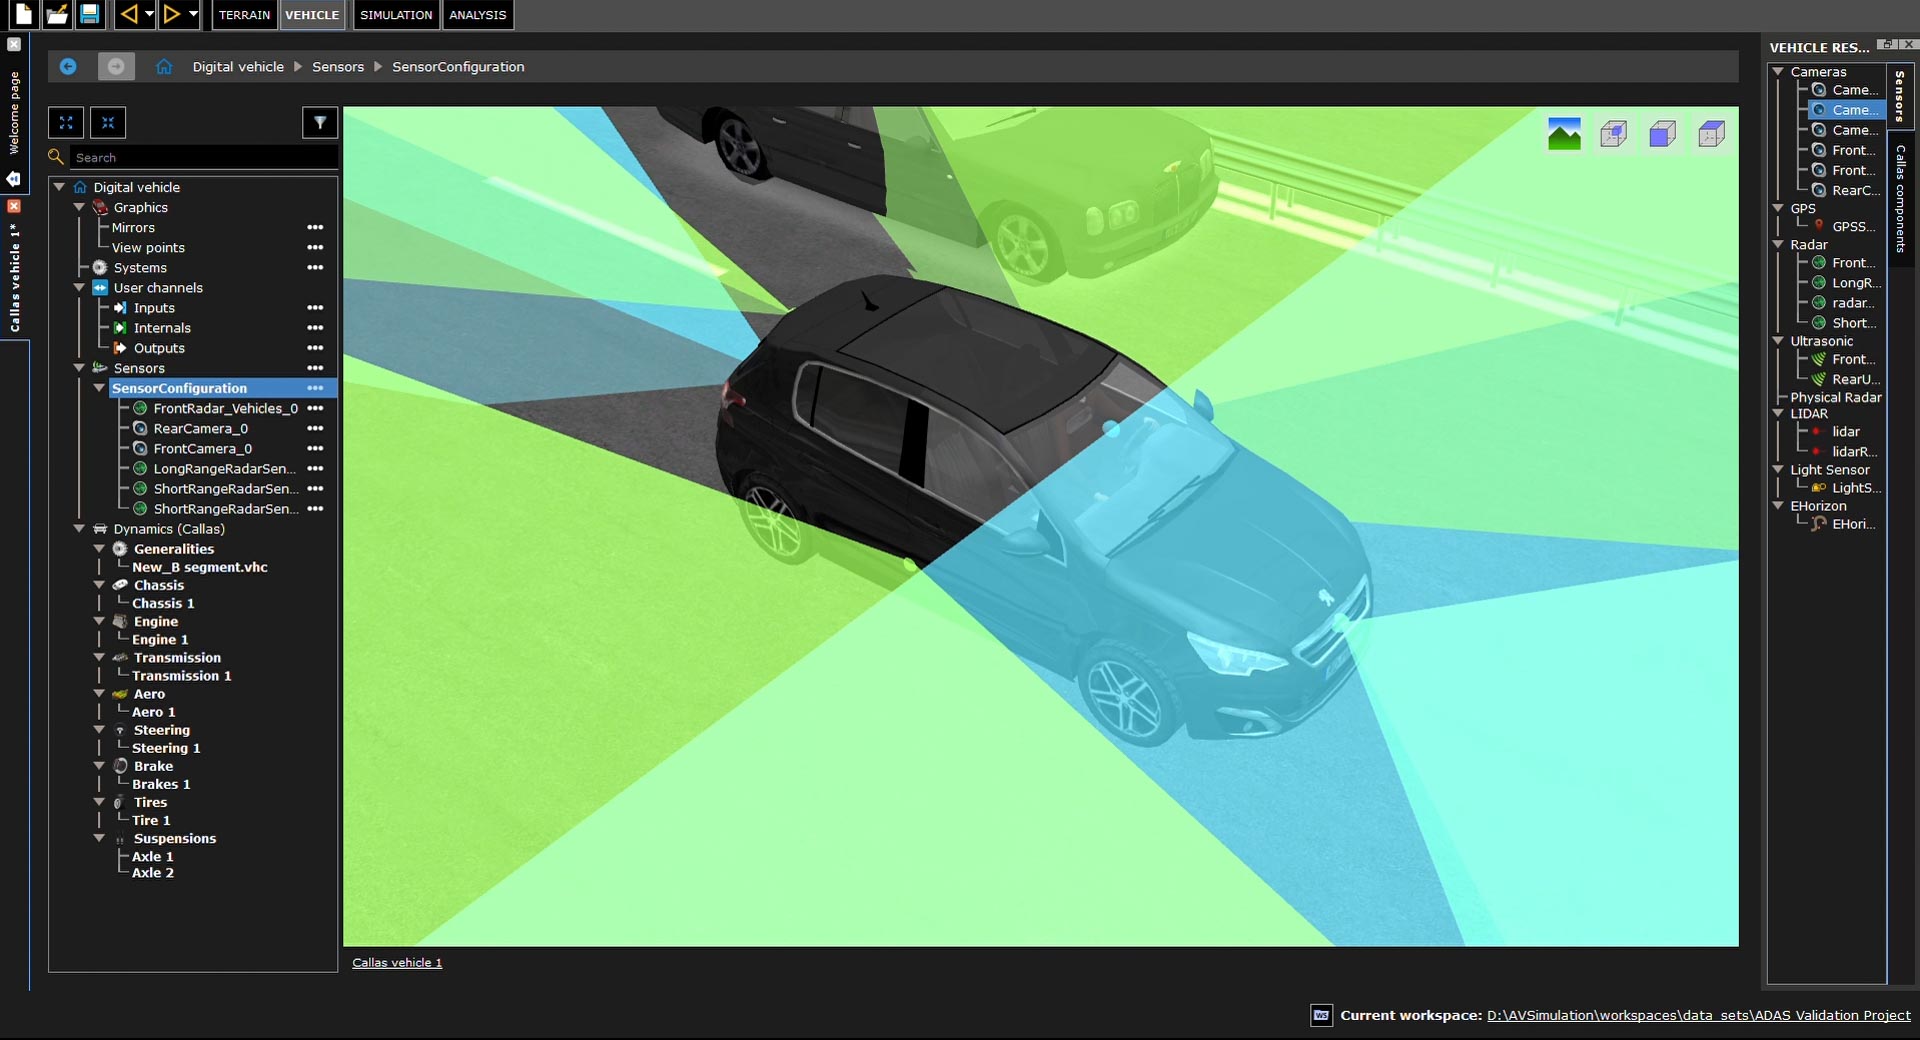The height and width of the screenshot is (1040, 1920).
Task: Collapse the Cameras category in Vehicle Resources
Action: (x=1778, y=71)
